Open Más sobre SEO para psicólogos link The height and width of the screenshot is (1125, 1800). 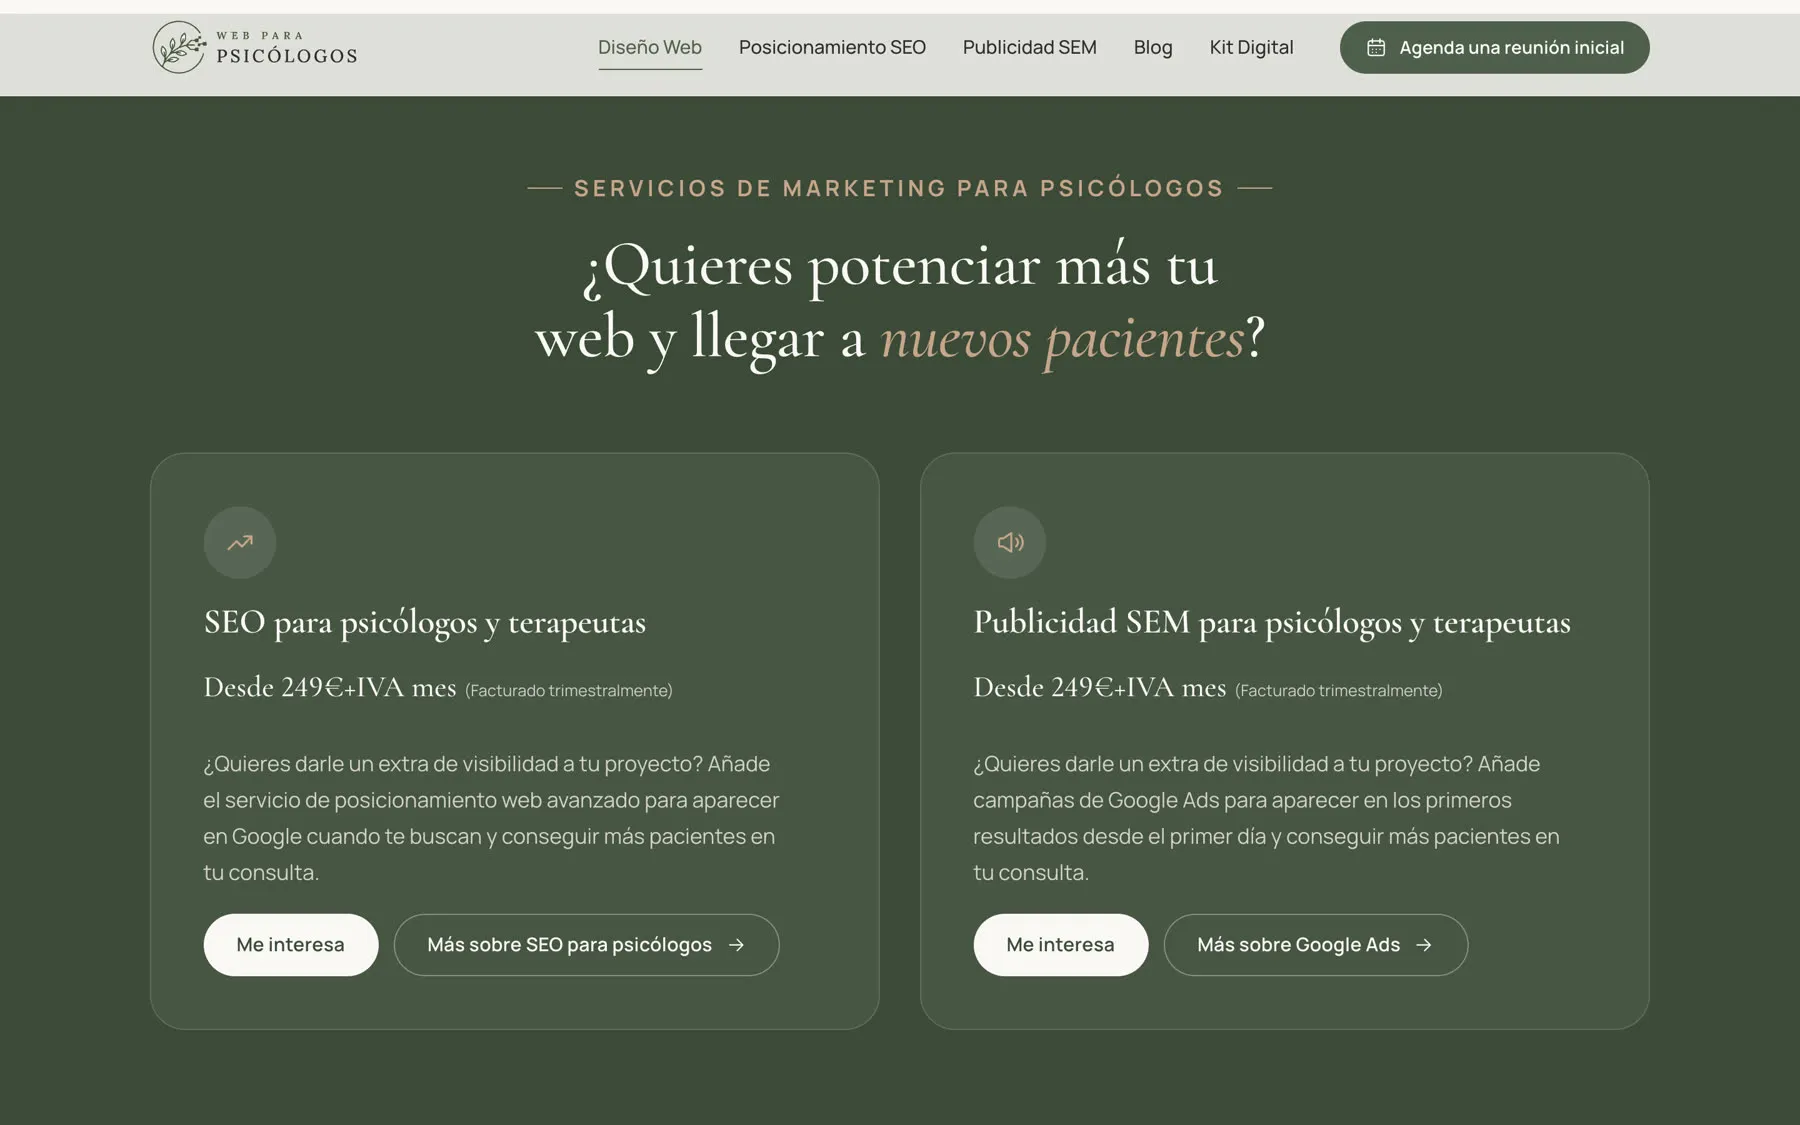pos(587,945)
